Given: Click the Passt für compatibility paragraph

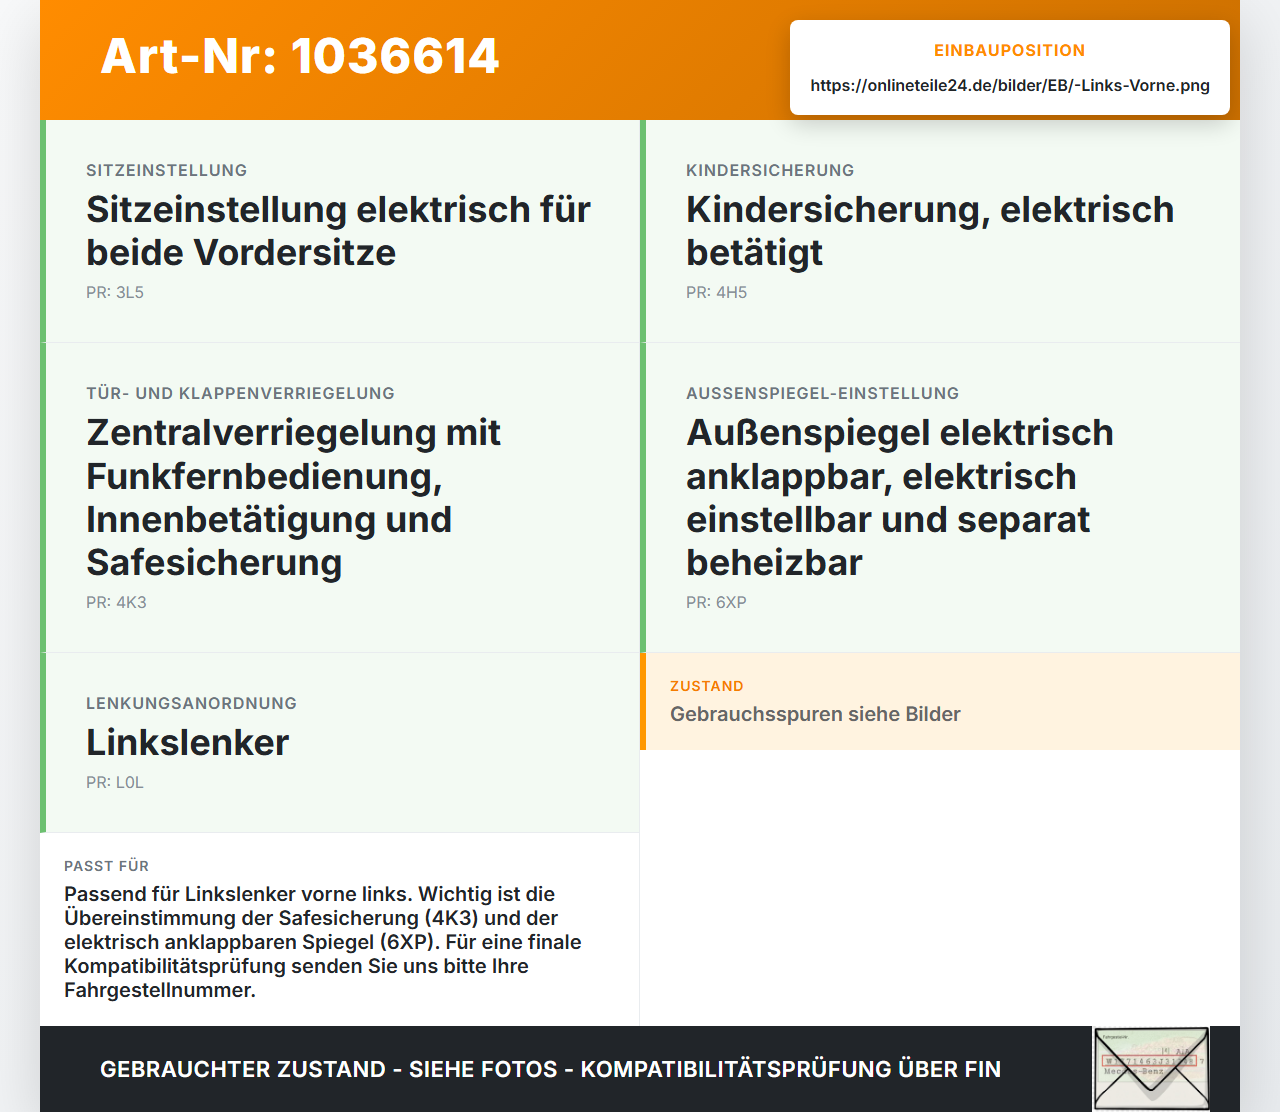Looking at the screenshot, I should (x=323, y=942).
